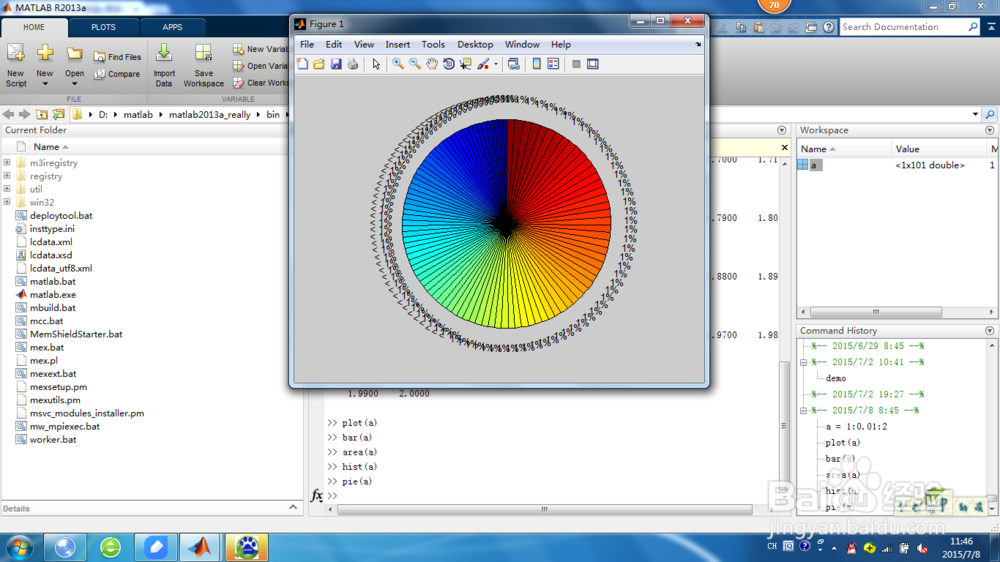Click Open File icon in Figure 1 toolbar

pyautogui.click(x=319, y=64)
